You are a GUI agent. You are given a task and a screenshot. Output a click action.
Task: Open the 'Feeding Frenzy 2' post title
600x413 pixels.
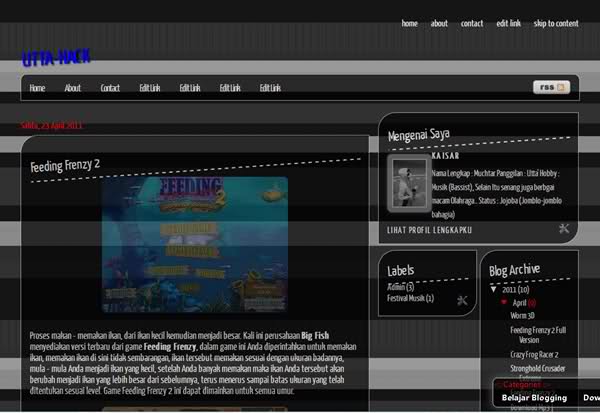pyautogui.click(x=65, y=166)
